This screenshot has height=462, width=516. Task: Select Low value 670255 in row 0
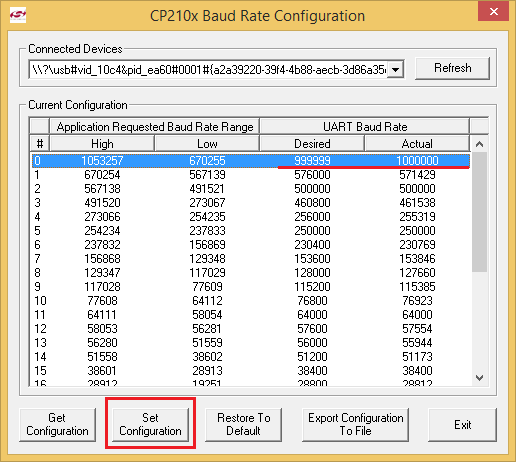click(207, 161)
